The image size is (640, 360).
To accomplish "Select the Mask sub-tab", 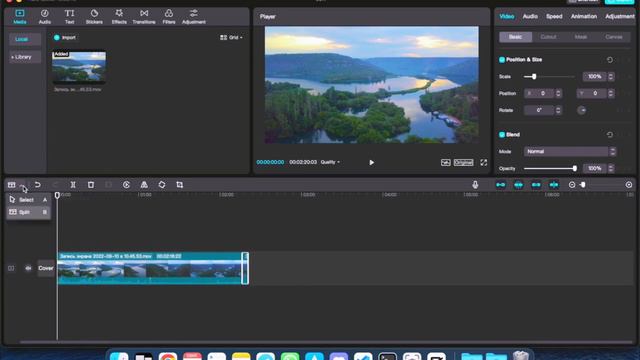I will pyautogui.click(x=581, y=37).
